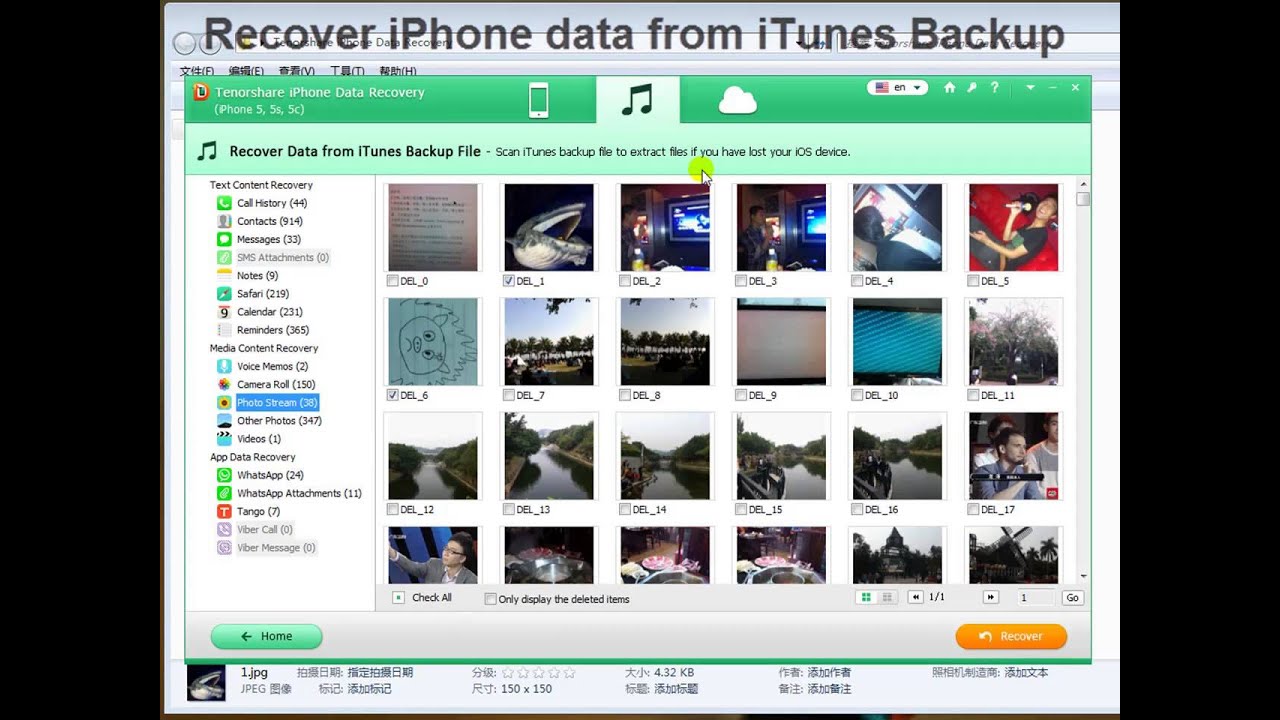Toggle the Check All checkbox
The width and height of the screenshot is (1280, 720).
point(398,597)
